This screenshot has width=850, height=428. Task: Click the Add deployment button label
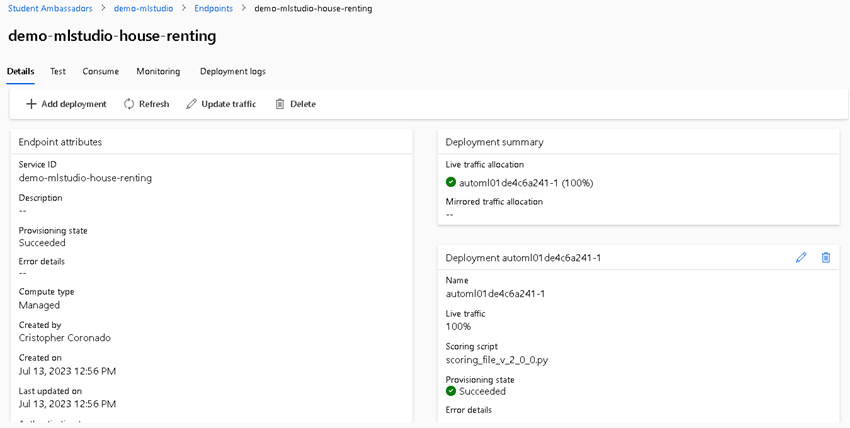74,104
